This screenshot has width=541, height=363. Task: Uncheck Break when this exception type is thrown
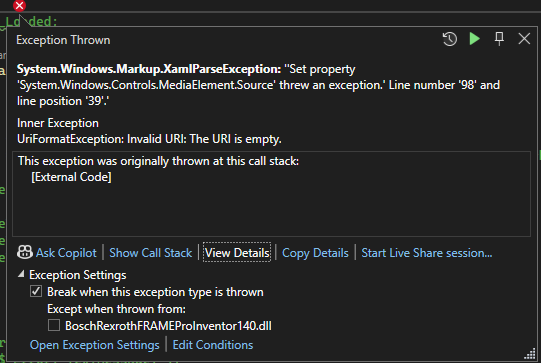(36, 292)
